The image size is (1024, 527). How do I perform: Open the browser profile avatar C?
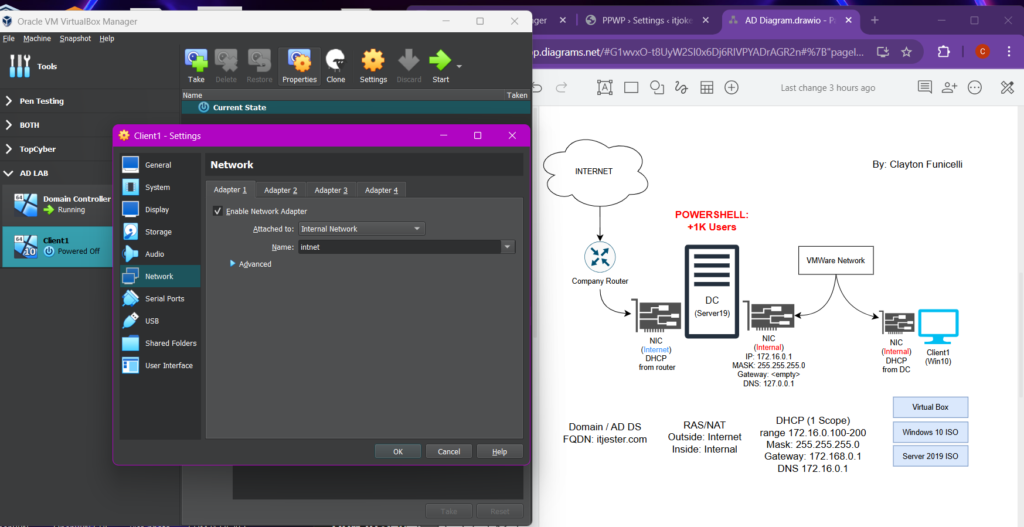pyautogui.click(x=982, y=52)
